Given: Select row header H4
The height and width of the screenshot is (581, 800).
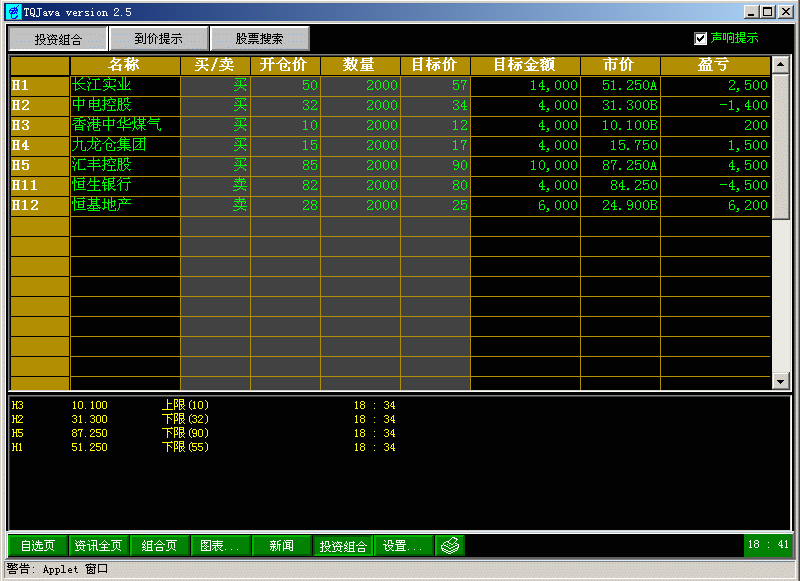Looking at the screenshot, I should (40, 145).
